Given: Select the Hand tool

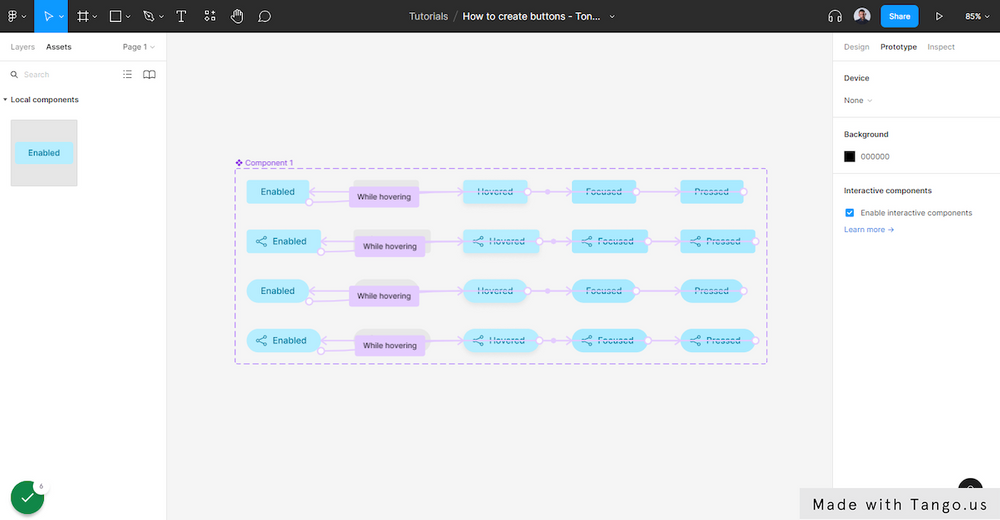Looking at the screenshot, I should pyautogui.click(x=237, y=16).
